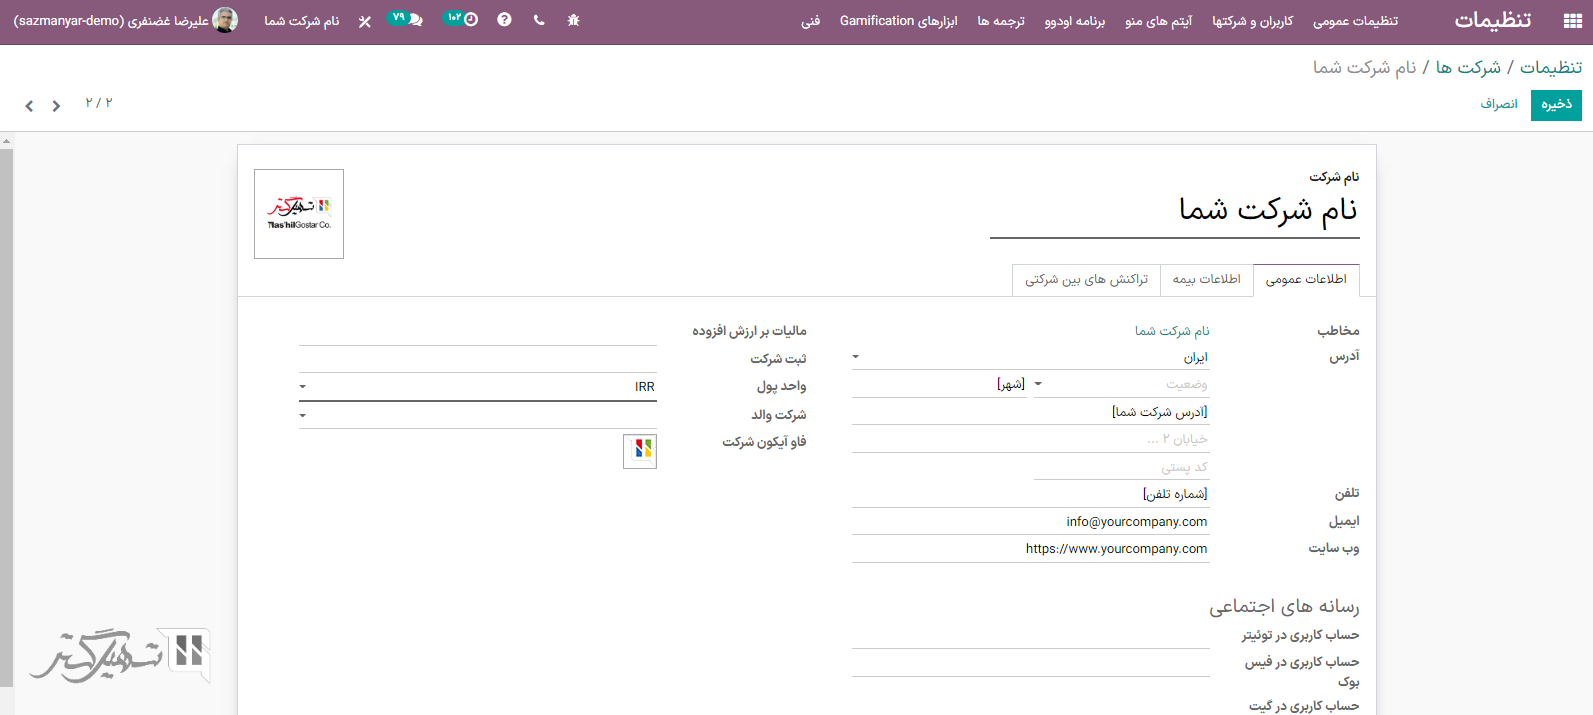Open the apps grid menu icon
The image size is (1593, 715).
point(1572,21)
